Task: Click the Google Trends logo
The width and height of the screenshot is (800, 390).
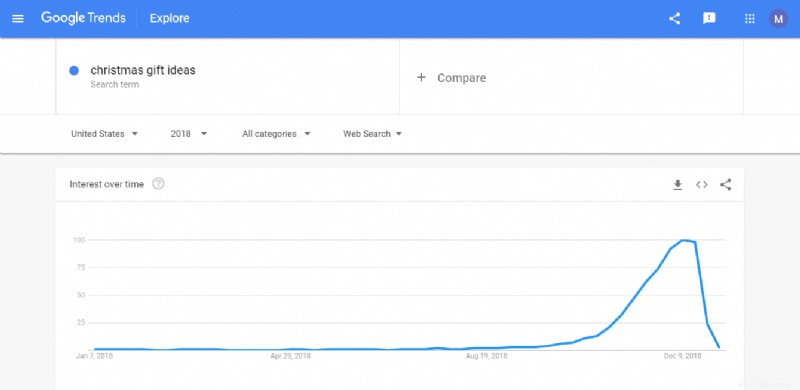Action: (83, 18)
